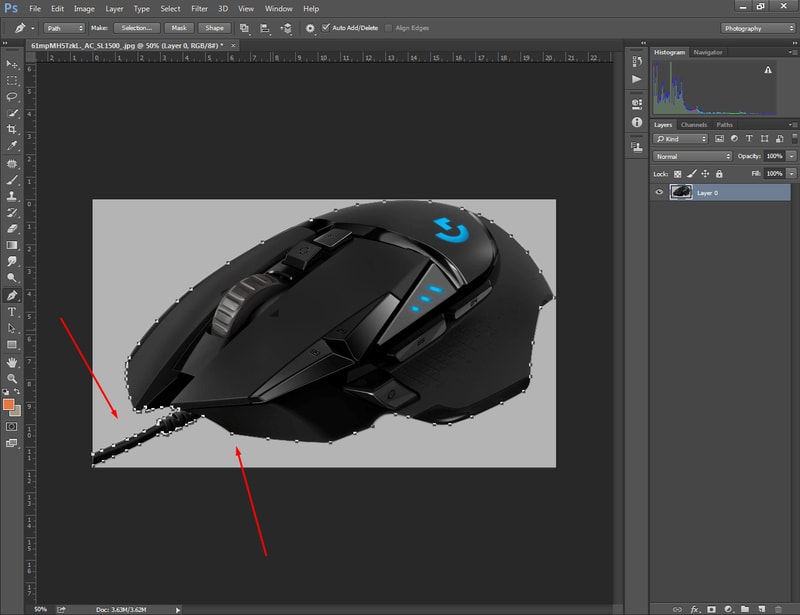Select the Quick Selection tool
The width and height of the screenshot is (800, 615).
coord(11,113)
